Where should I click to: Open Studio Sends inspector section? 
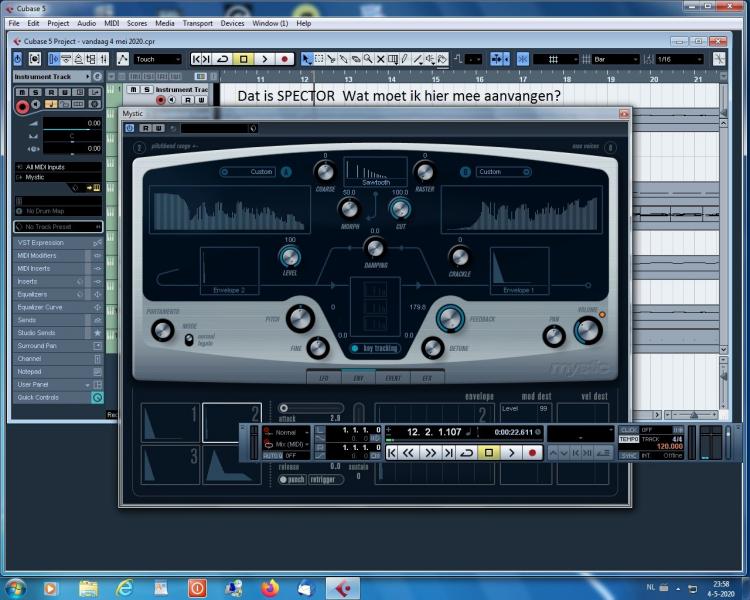tap(58, 333)
